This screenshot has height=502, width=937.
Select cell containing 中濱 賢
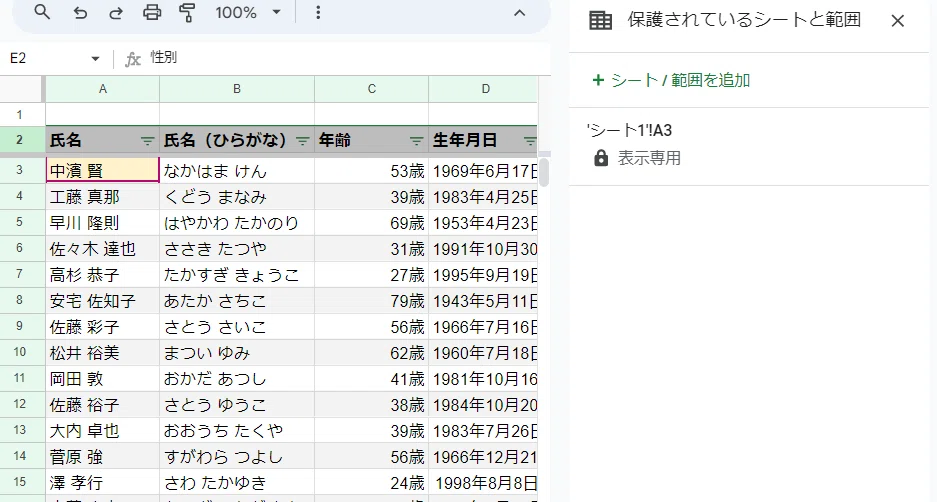coord(103,170)
